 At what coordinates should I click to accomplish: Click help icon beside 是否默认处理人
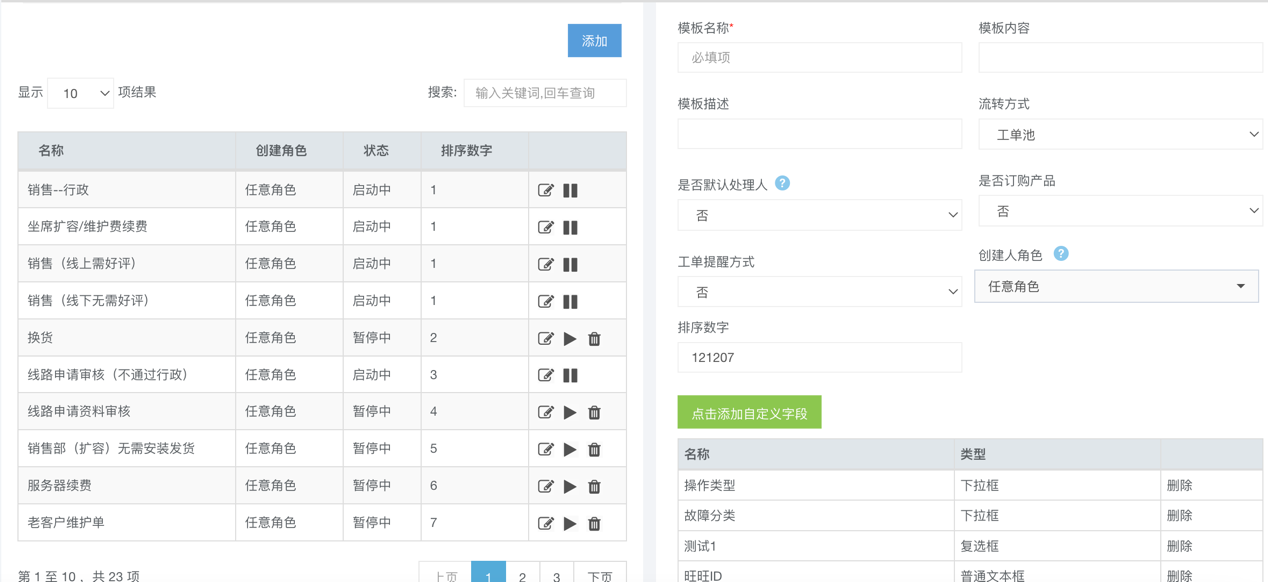782,183
